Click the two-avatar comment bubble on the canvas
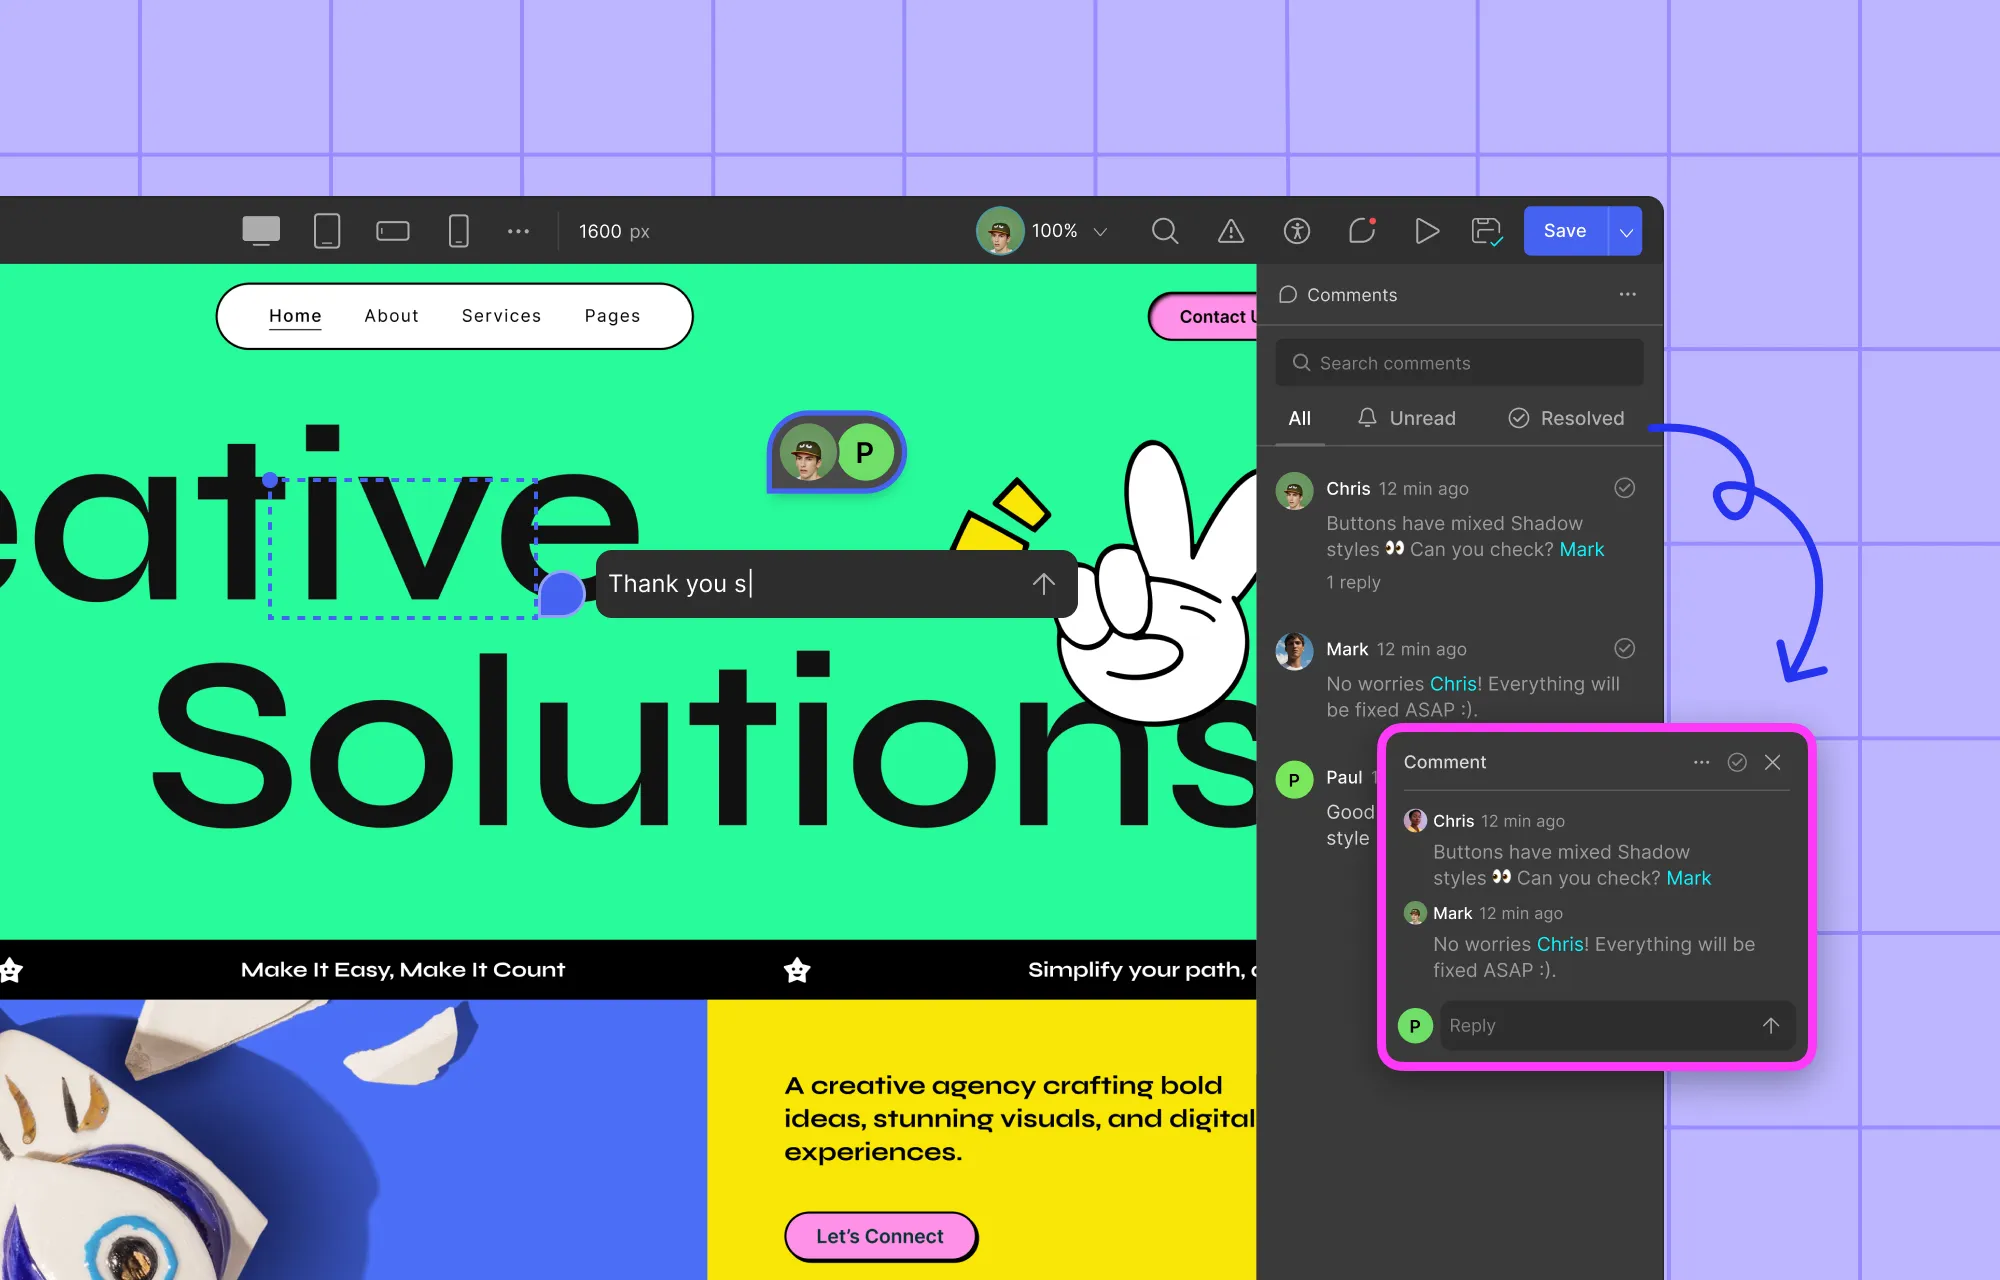This screenshot has height=1280, width=2000. [836, 453]
